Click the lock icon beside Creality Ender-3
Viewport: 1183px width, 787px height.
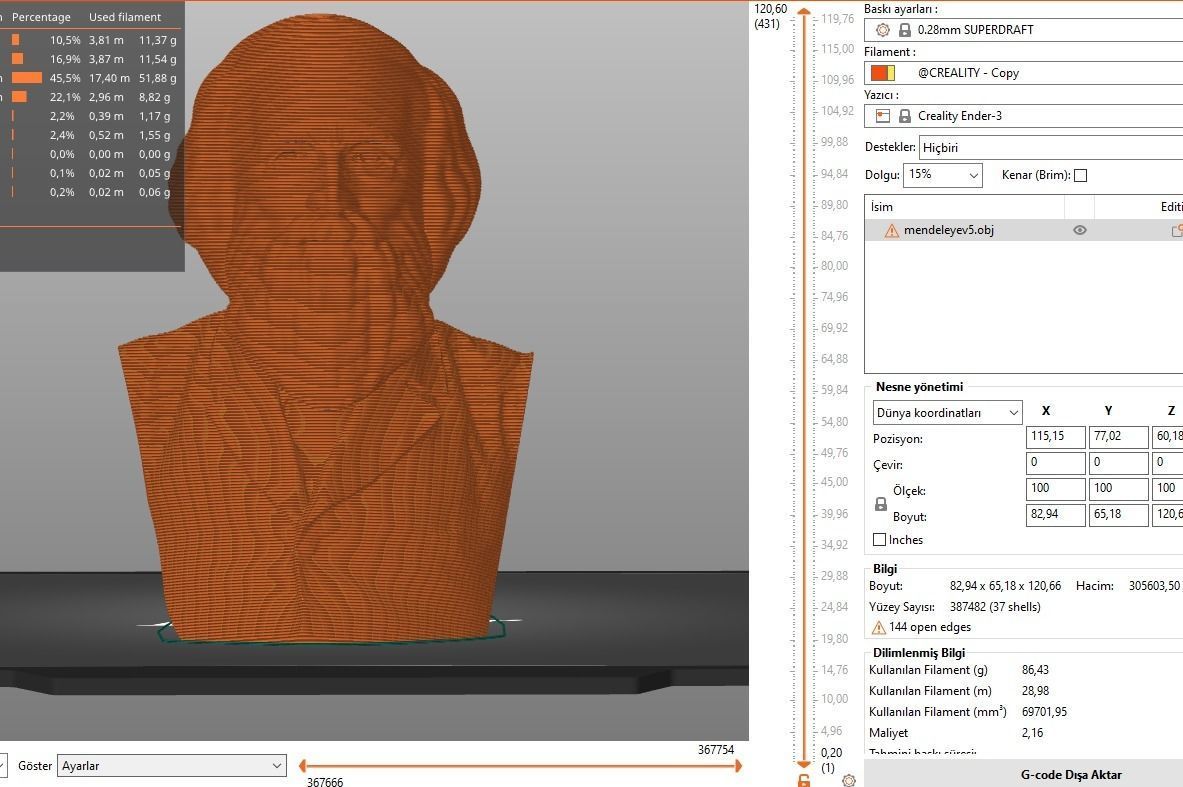(x=905, y=116)
